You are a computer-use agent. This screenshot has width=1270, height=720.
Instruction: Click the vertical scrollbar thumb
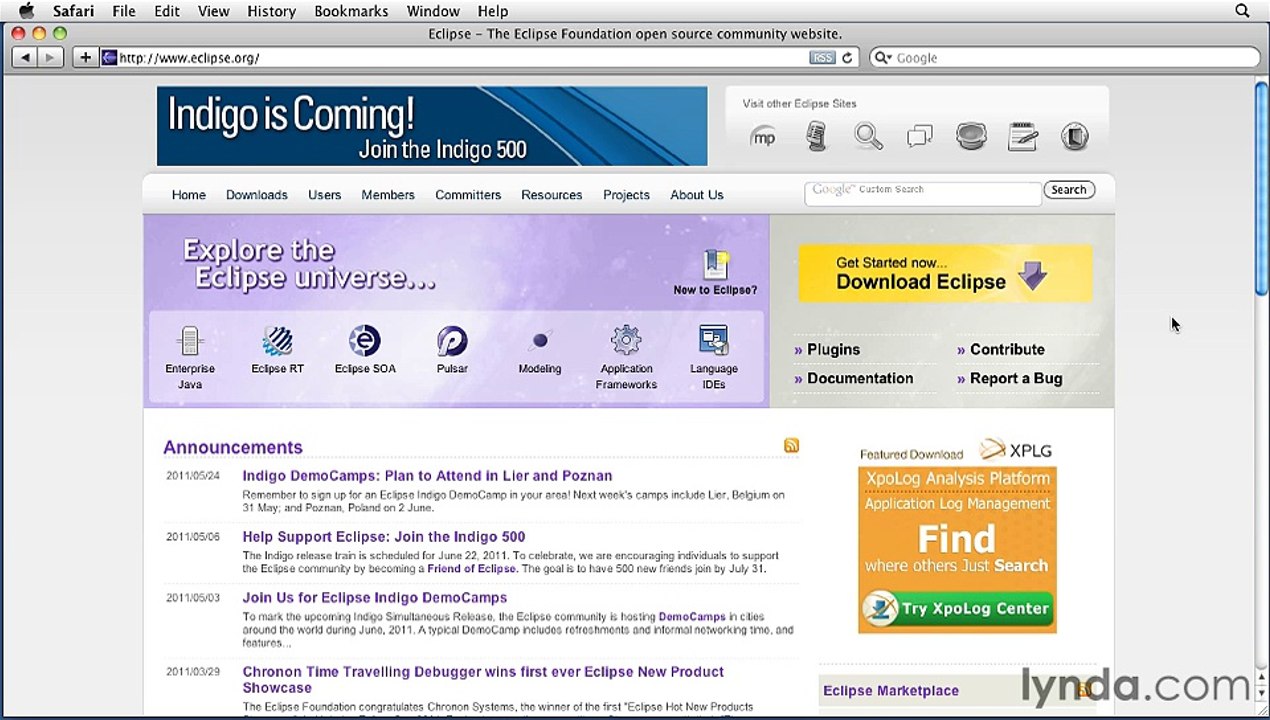(x=1262, y=188)
